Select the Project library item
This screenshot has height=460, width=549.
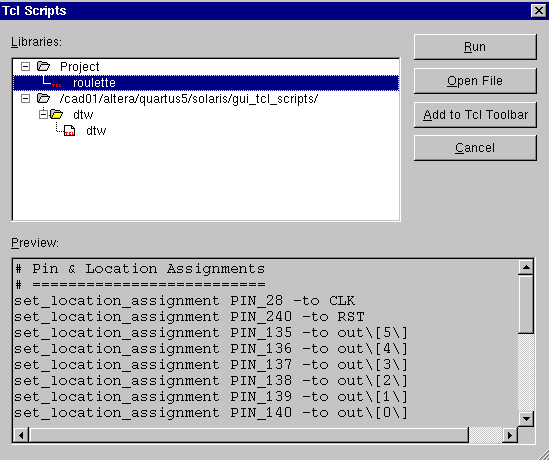click(x=79, y=67)
